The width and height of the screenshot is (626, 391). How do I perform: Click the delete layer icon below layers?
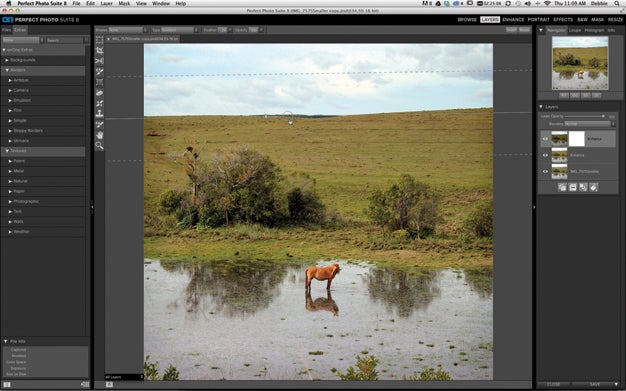573,187
